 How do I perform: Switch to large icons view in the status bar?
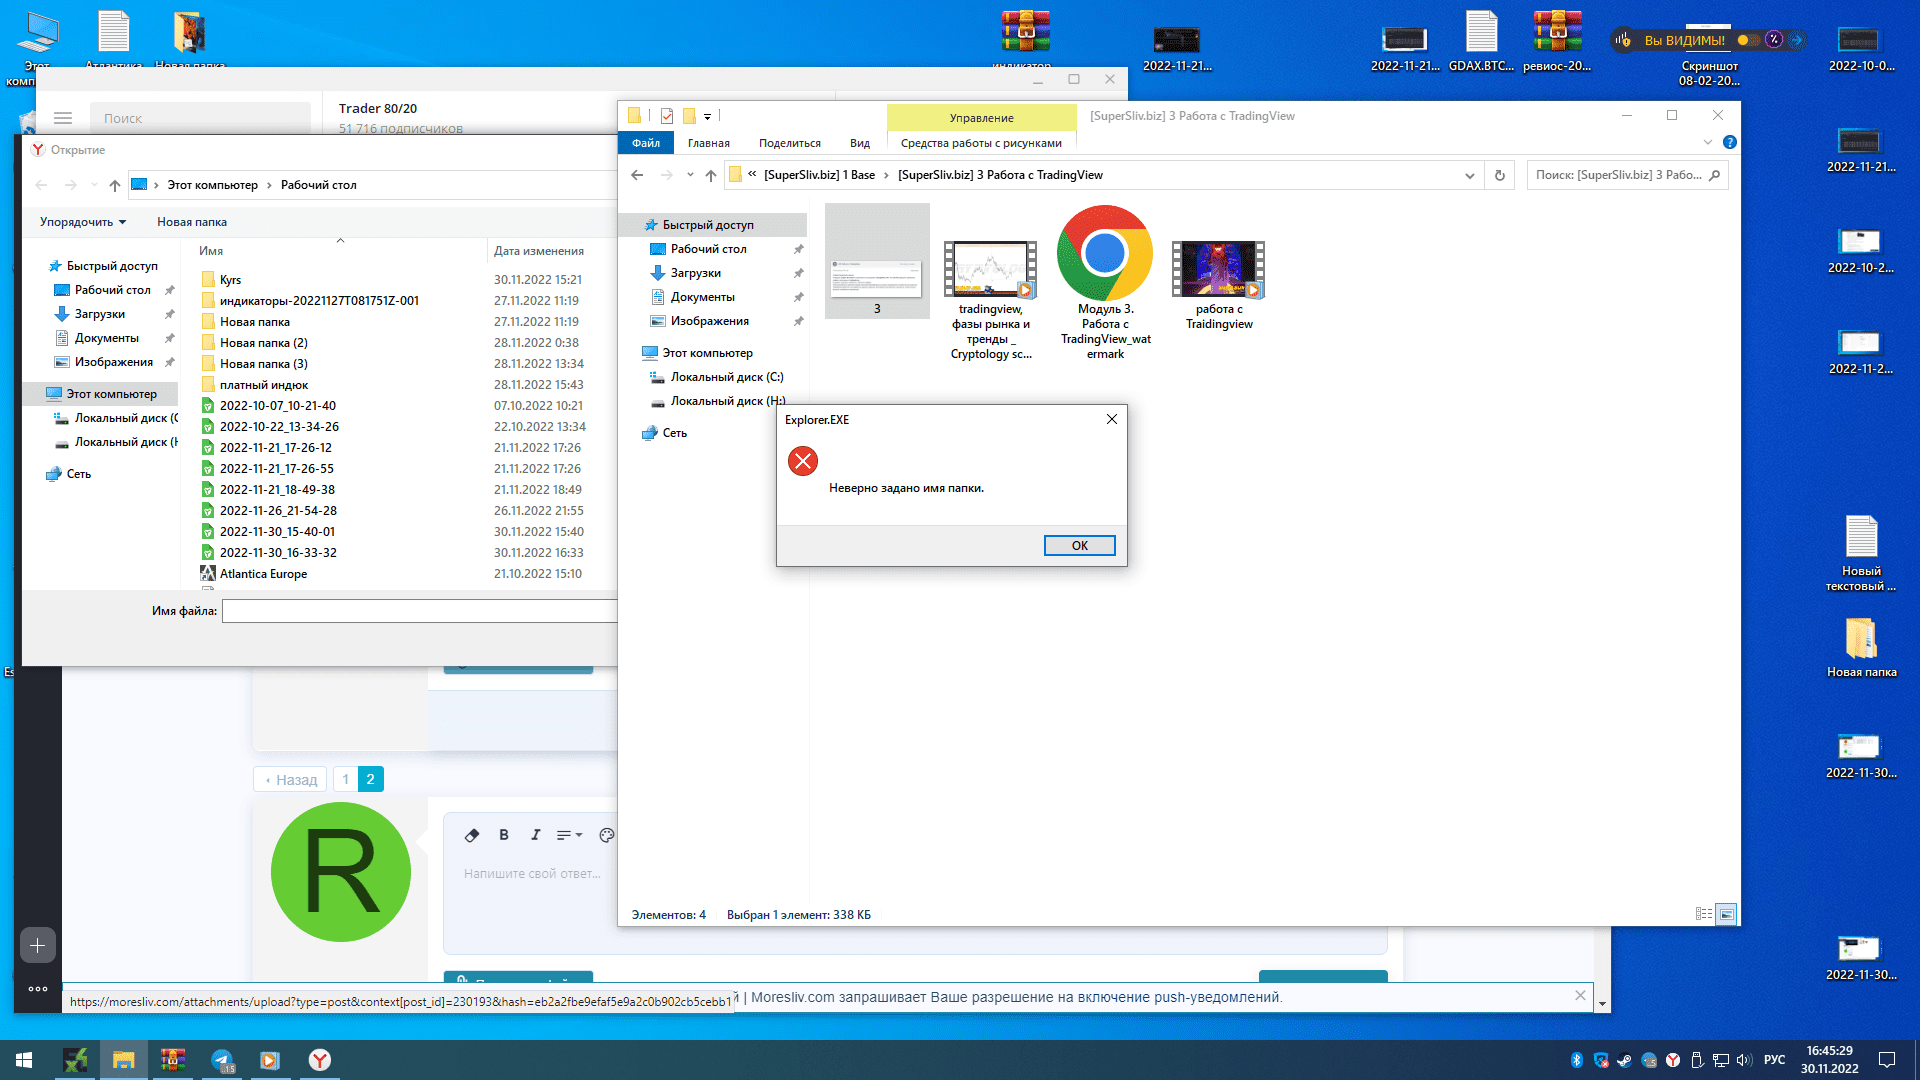[x=1726, y=914]
